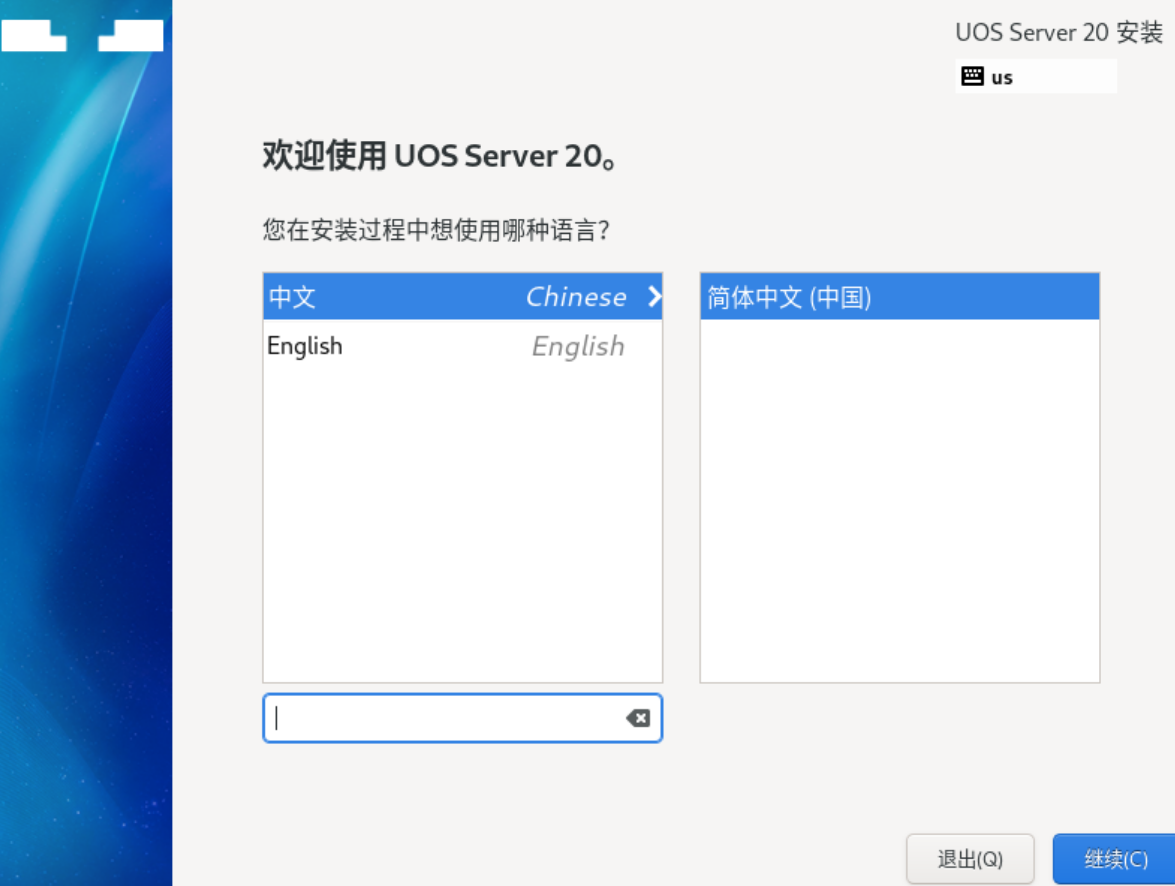This screenshot has height=886, width=1175.
Task: Click the 继续(C) continue button
Action: click(x=1114, y=859)
